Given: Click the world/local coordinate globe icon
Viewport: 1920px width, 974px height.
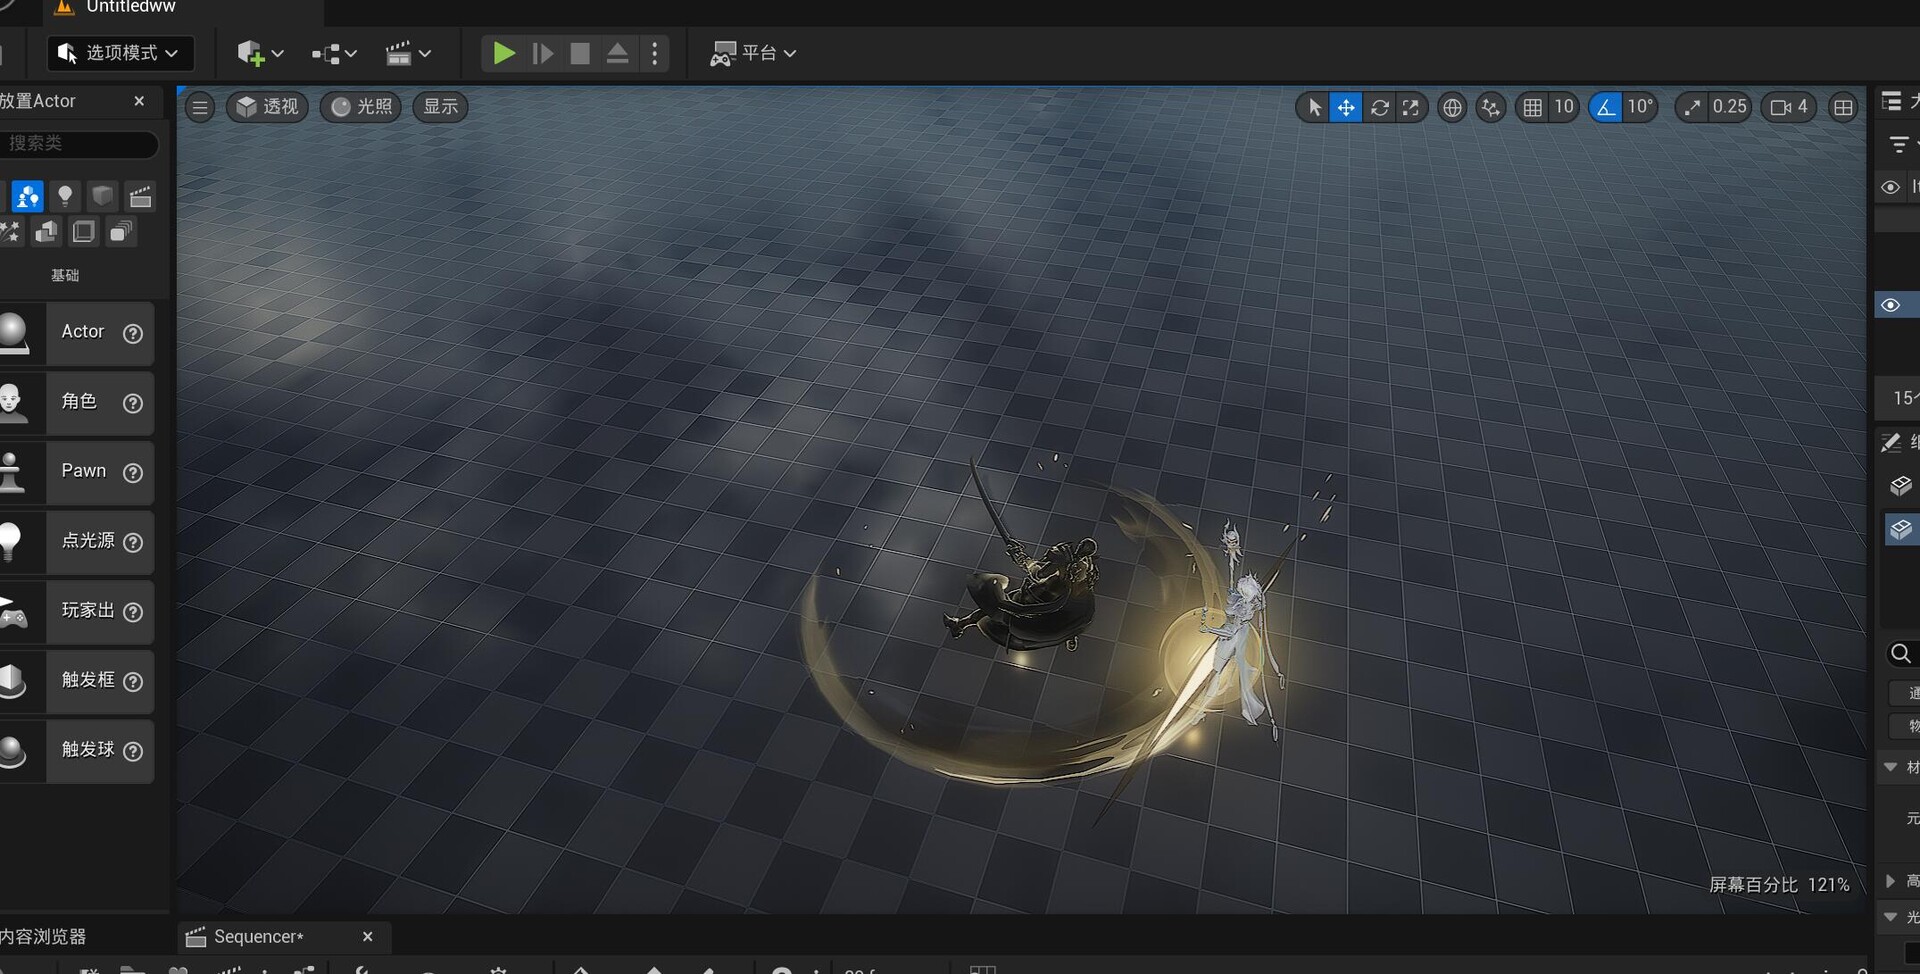Looking at the screenshot, I should pos(1452,107).
